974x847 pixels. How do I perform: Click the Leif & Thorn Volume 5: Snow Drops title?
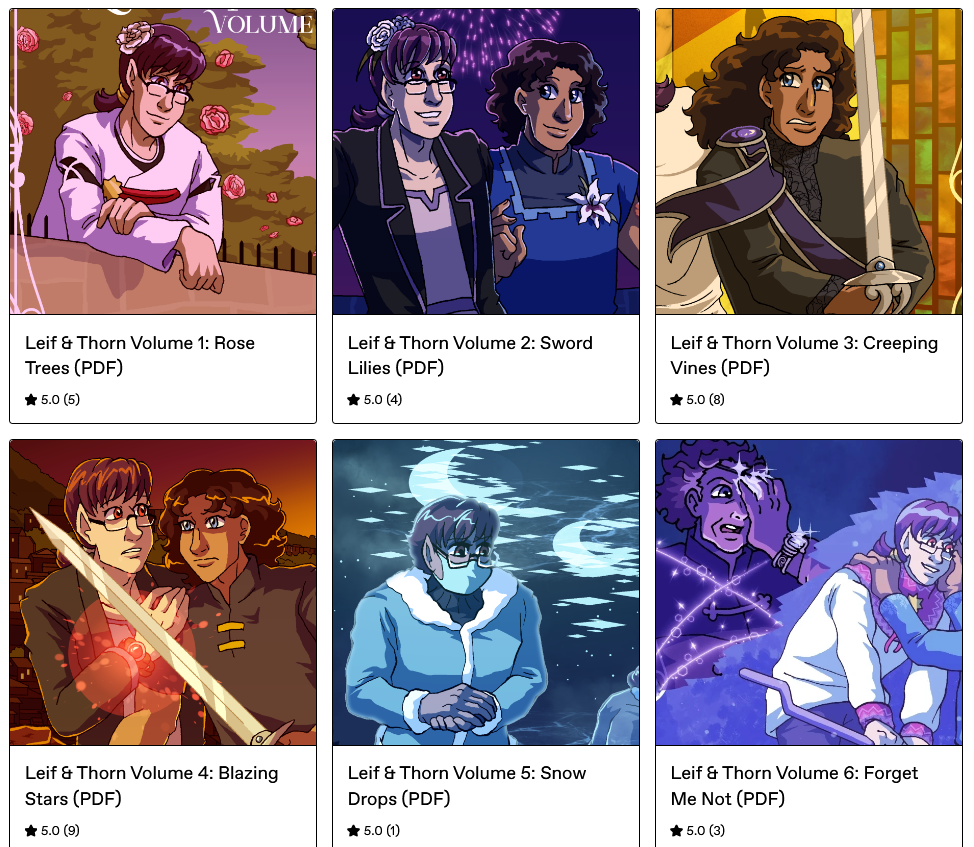(467, 786)
